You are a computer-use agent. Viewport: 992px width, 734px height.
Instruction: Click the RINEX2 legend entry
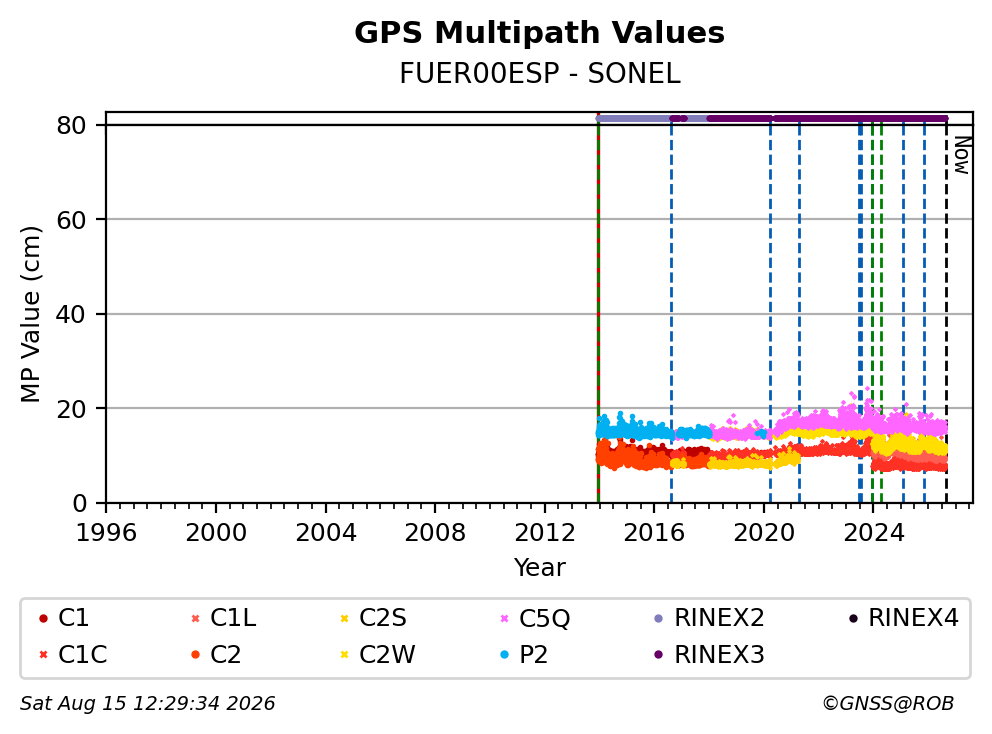[x=709, y=618]
